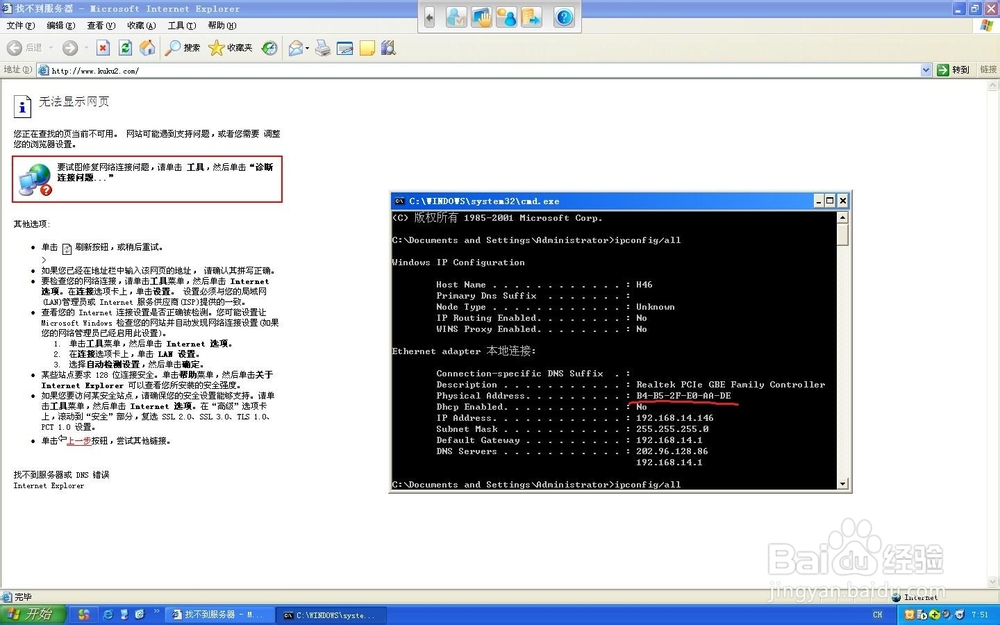Click the blue help question mark icon
Screen dimensions: 1000x625
[x=564, y=17]
